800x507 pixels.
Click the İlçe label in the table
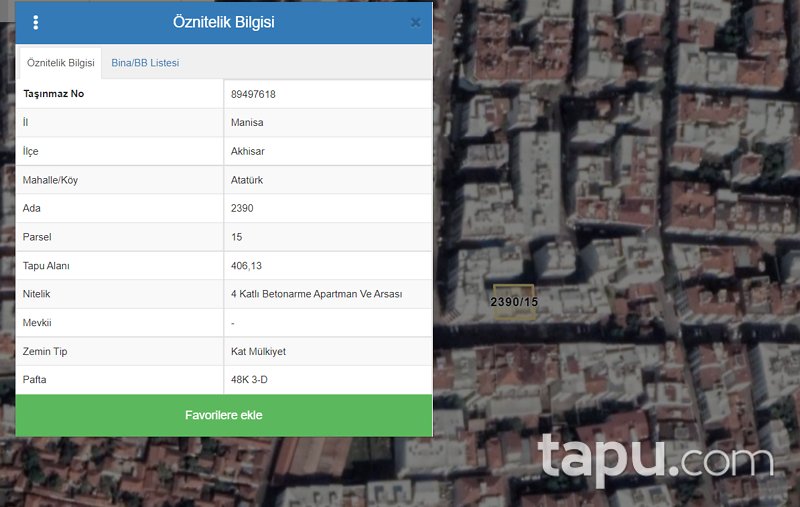point(30,151)
